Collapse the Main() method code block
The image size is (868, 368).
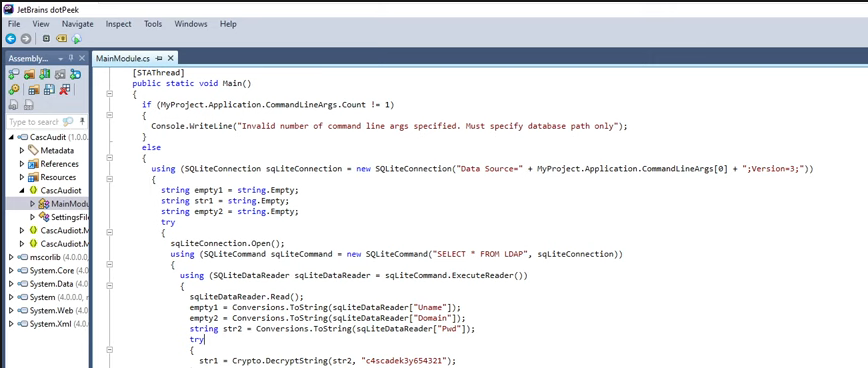coord(110,94)
